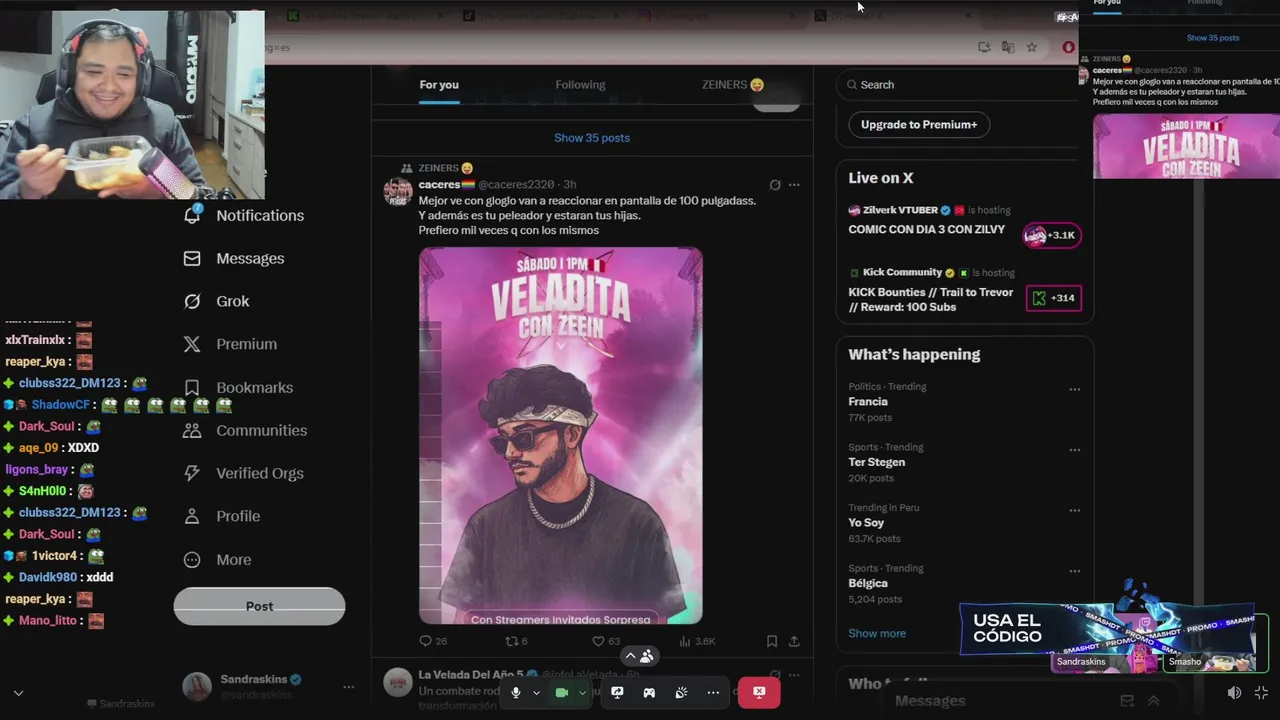Screen dimensions: 1280x720
Task: View analytics showing 3.6K views
Action: coord(697,641)
